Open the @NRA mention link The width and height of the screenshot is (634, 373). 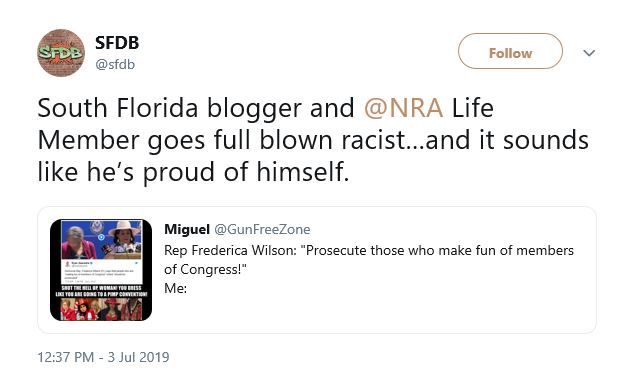[x=404, y=108]
